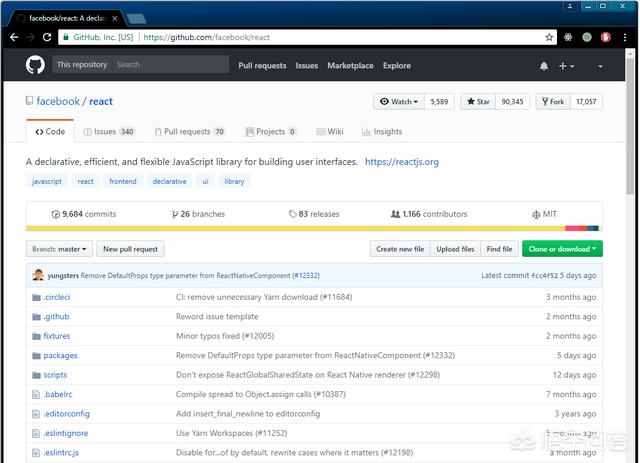Open Explore in top navigation
This screenshot has height=463, width=640.
397,65
